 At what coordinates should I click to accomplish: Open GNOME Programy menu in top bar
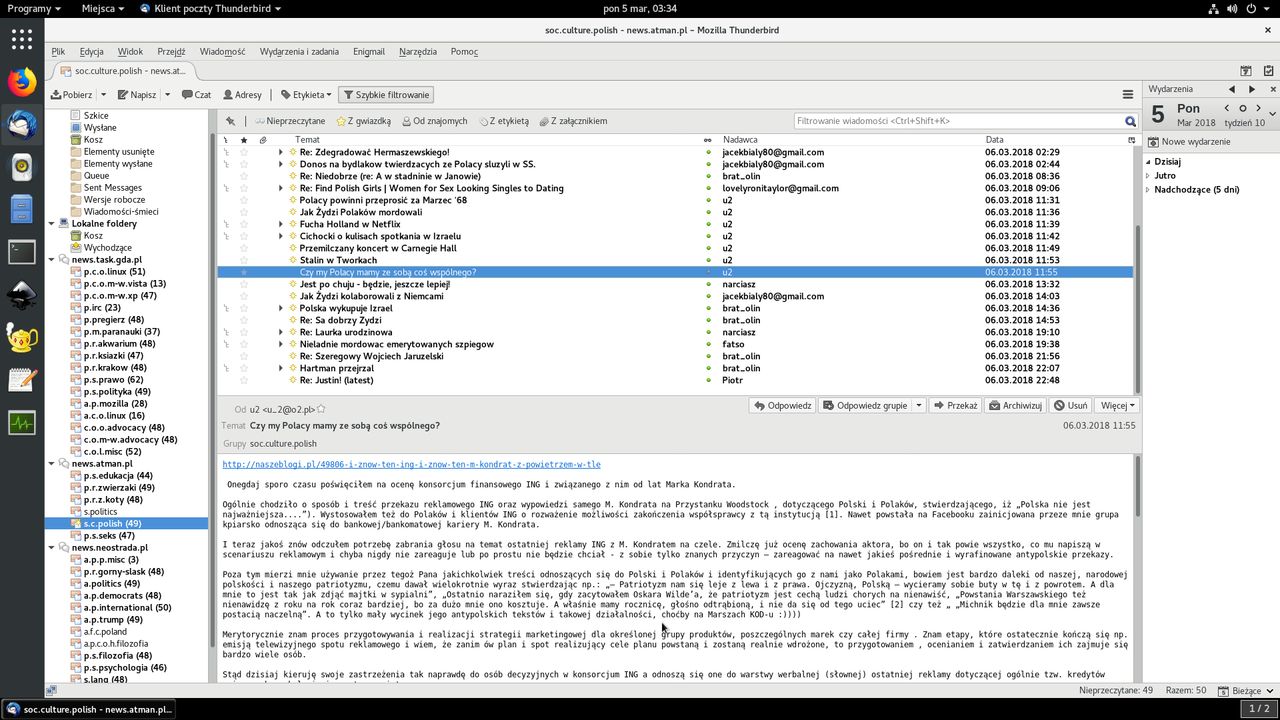coord(33,8)
